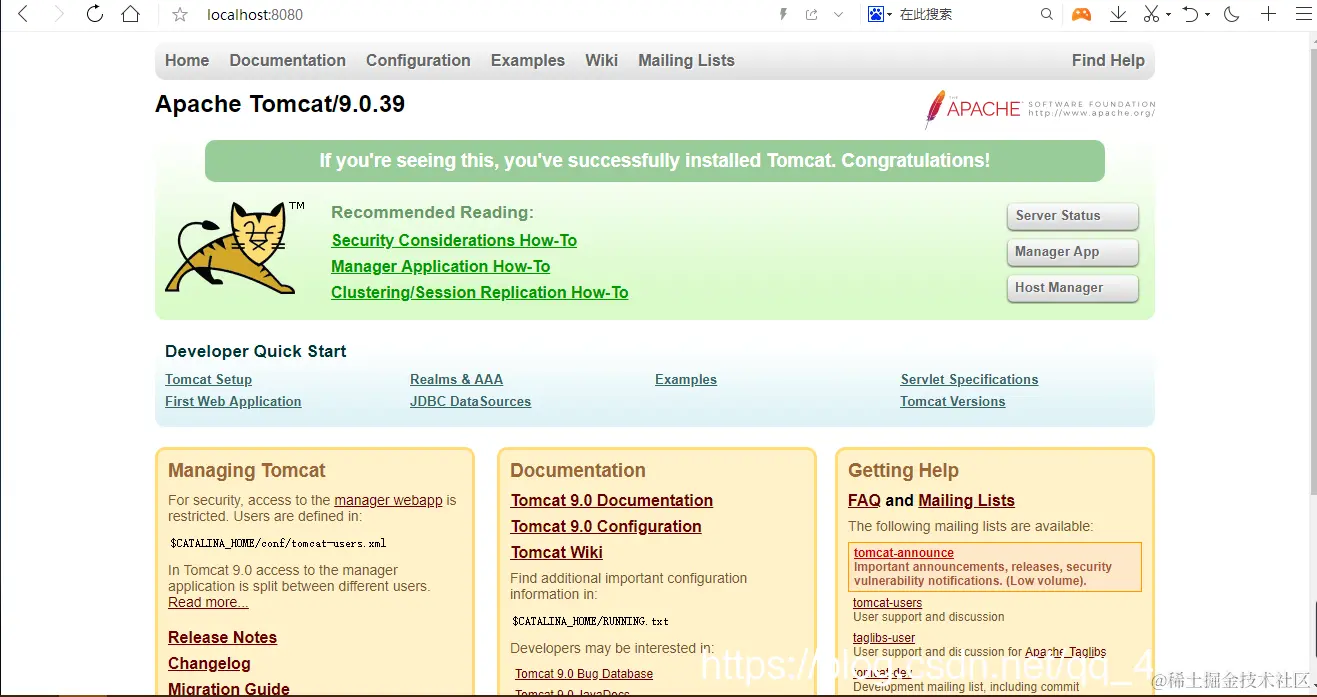This screenshot has width=1317, height=697.
Task: Open the JDBC DataSources link
Action: coord(470,401)
